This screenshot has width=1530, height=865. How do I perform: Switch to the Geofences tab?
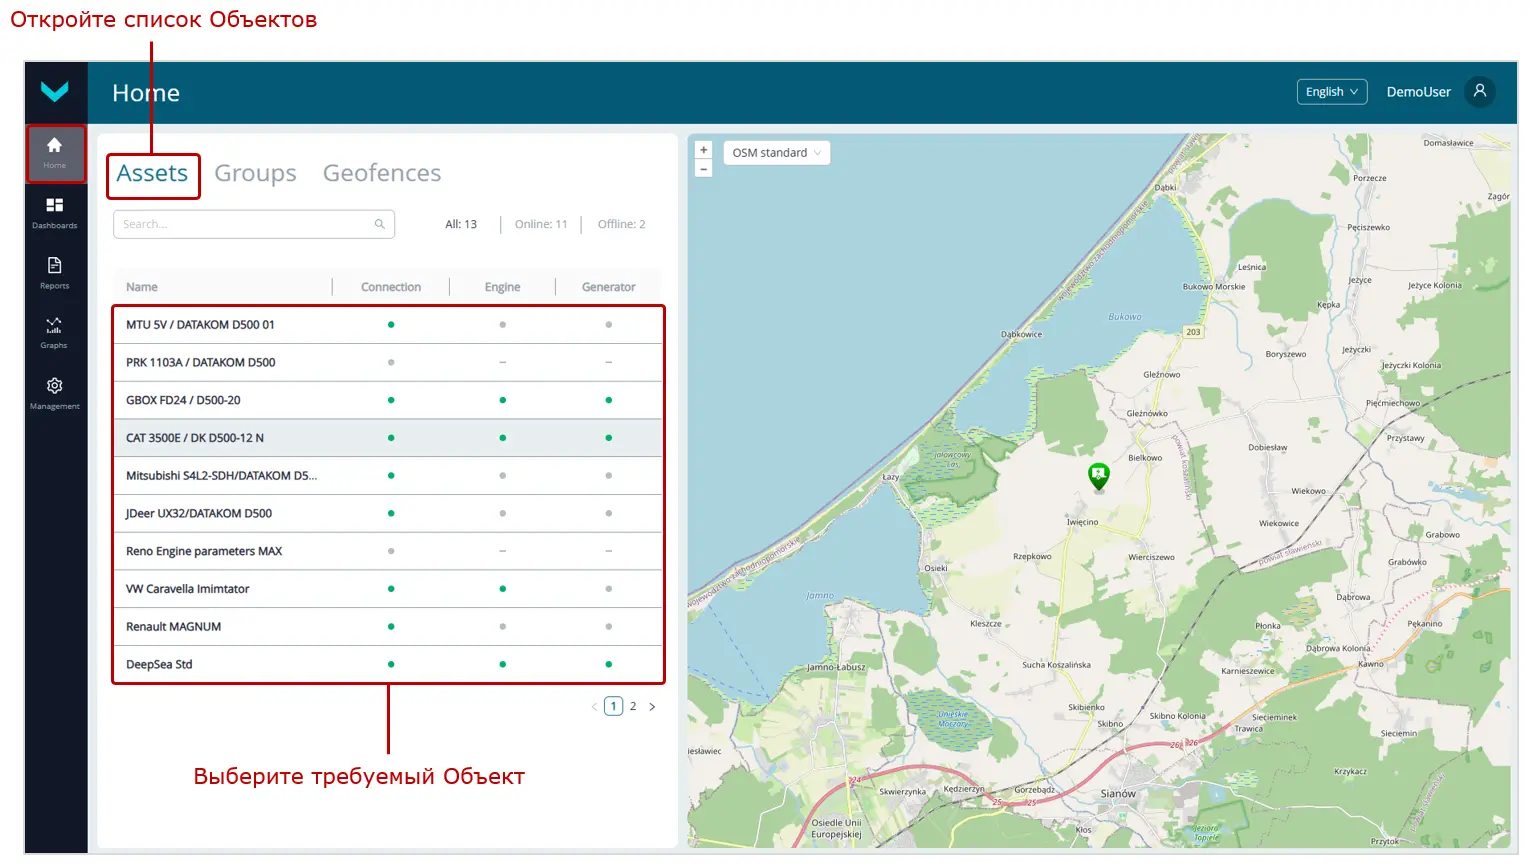click(x=382, y=174)
